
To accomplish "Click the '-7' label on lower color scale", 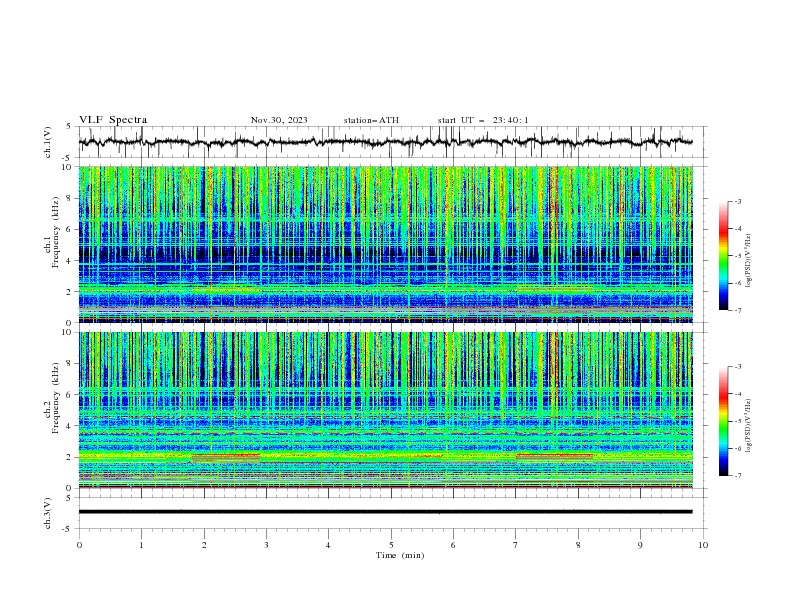I will point(738,476).
